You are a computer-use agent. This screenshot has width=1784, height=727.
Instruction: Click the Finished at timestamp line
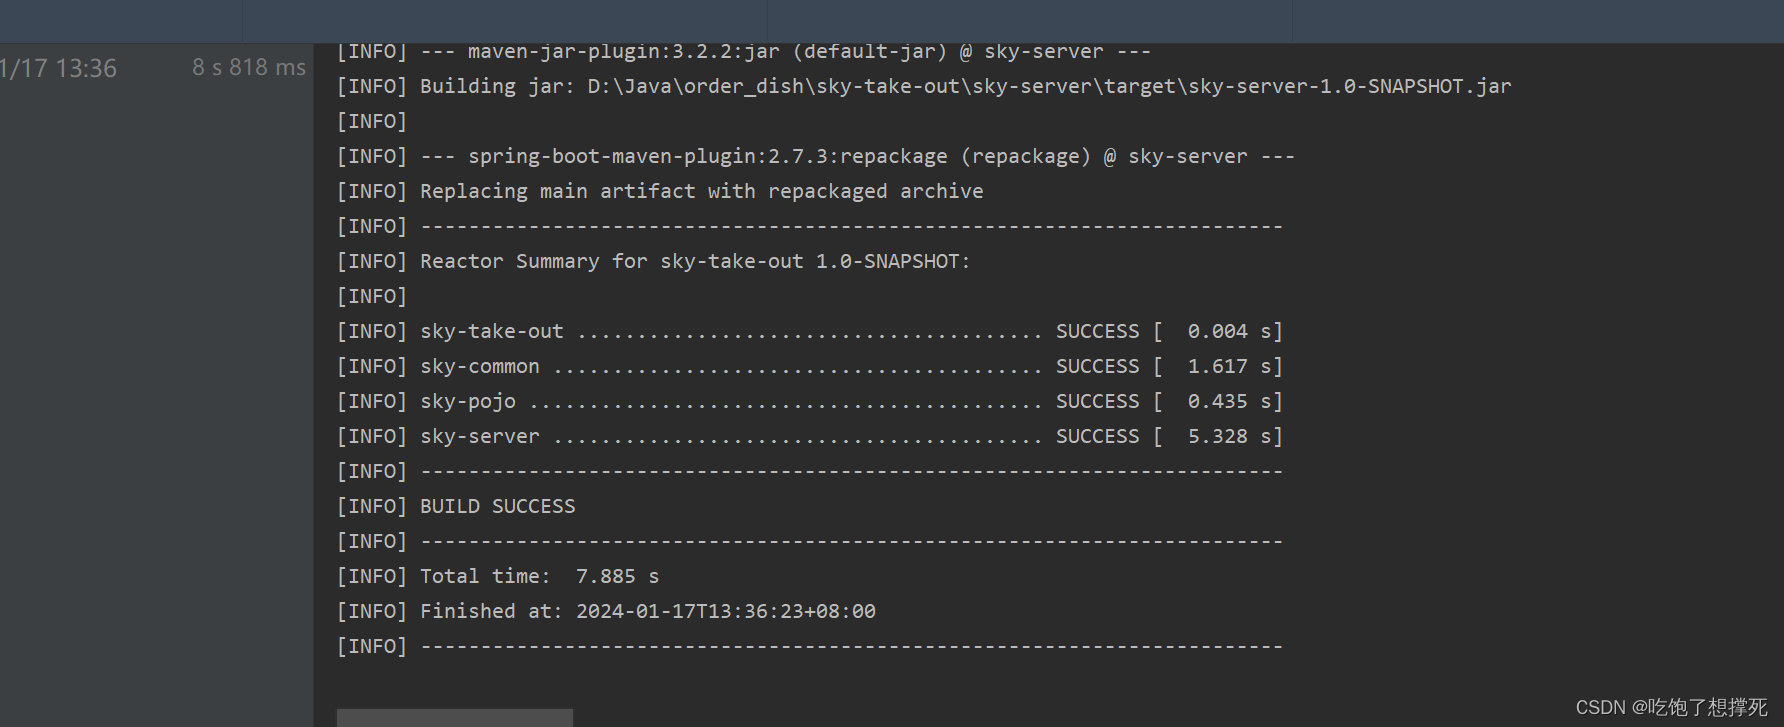[647, 611]
